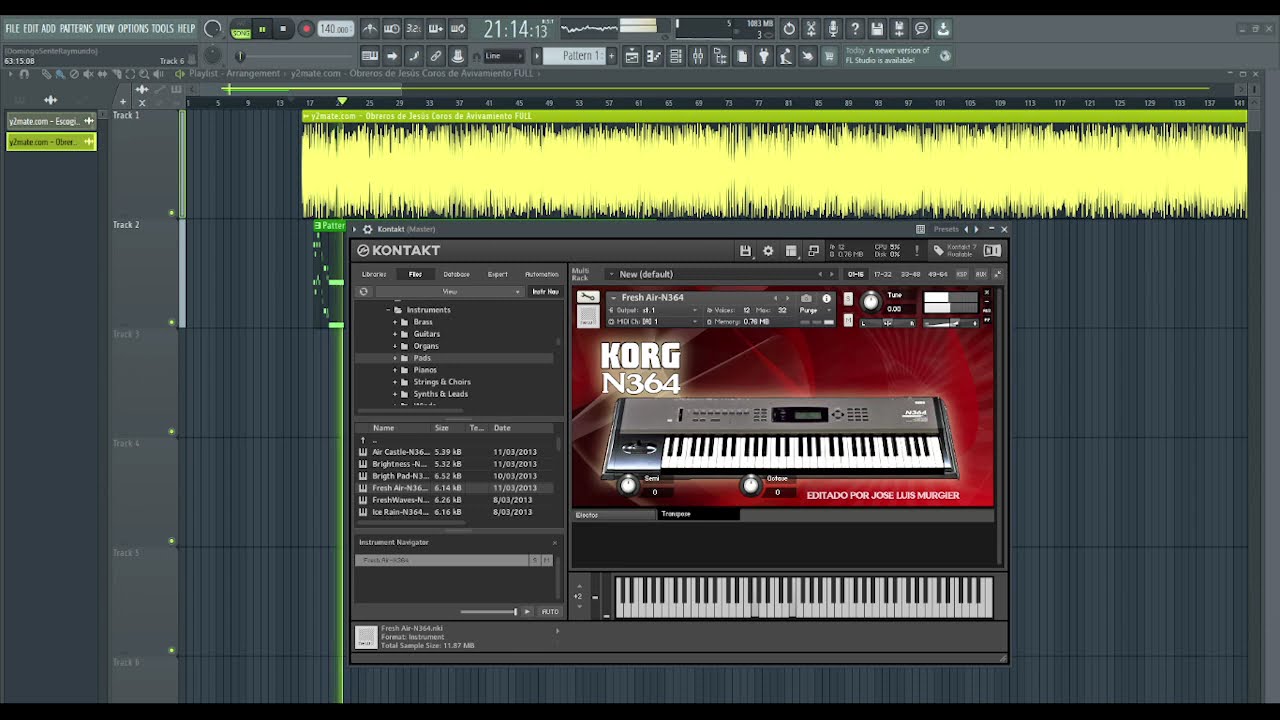Open the View dropdown in Kontakt browser

[449, 291]
